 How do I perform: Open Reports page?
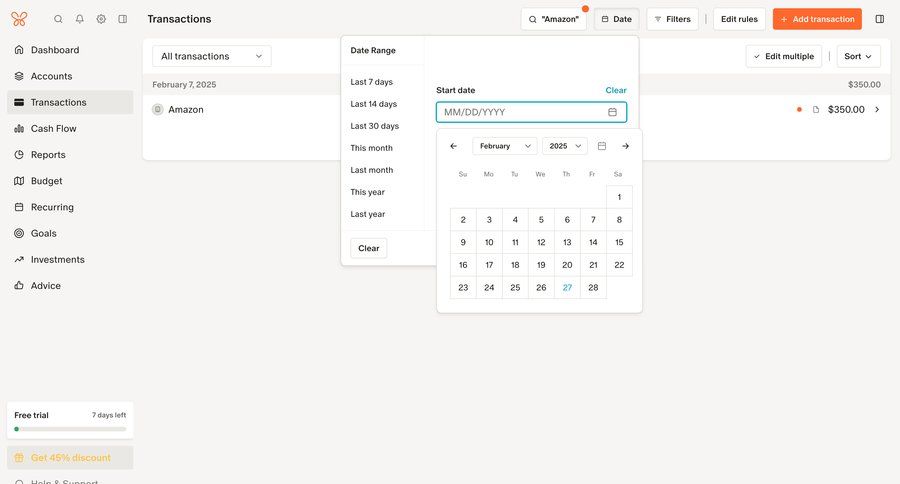[70, 154]
